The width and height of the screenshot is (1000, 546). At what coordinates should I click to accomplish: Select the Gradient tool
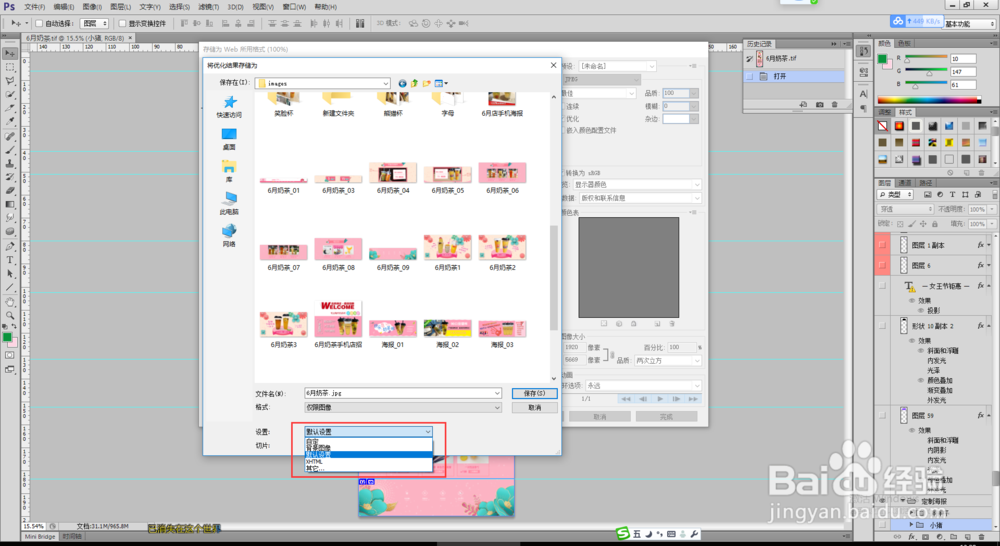[x=10, y=205]
